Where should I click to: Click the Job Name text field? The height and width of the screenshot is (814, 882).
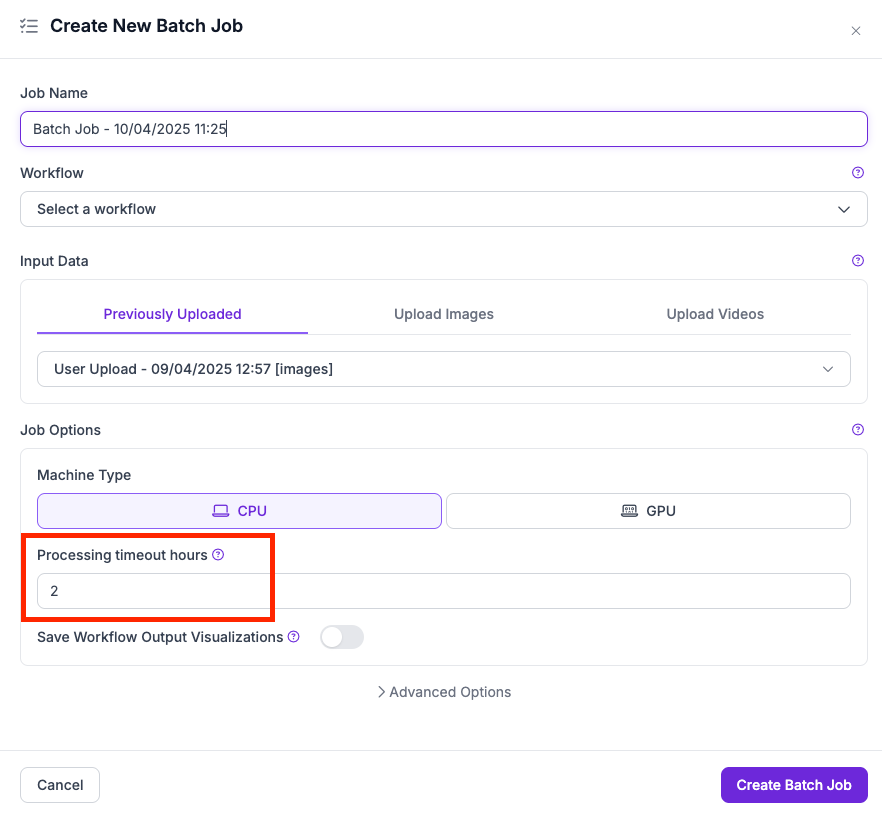pos(443,129)
